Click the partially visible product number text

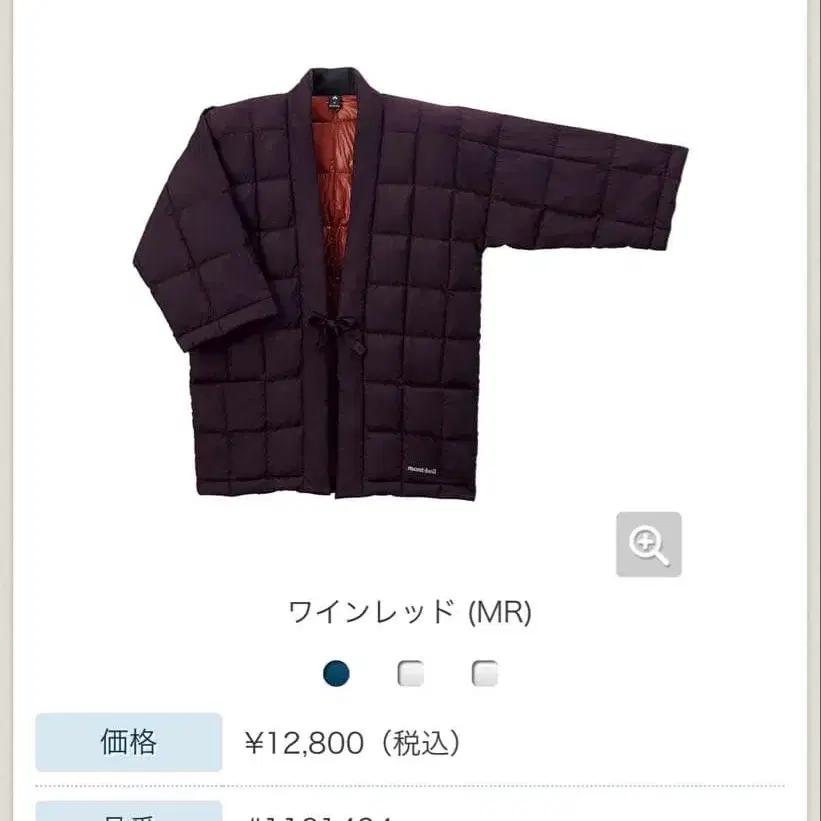tap(319, 817)
